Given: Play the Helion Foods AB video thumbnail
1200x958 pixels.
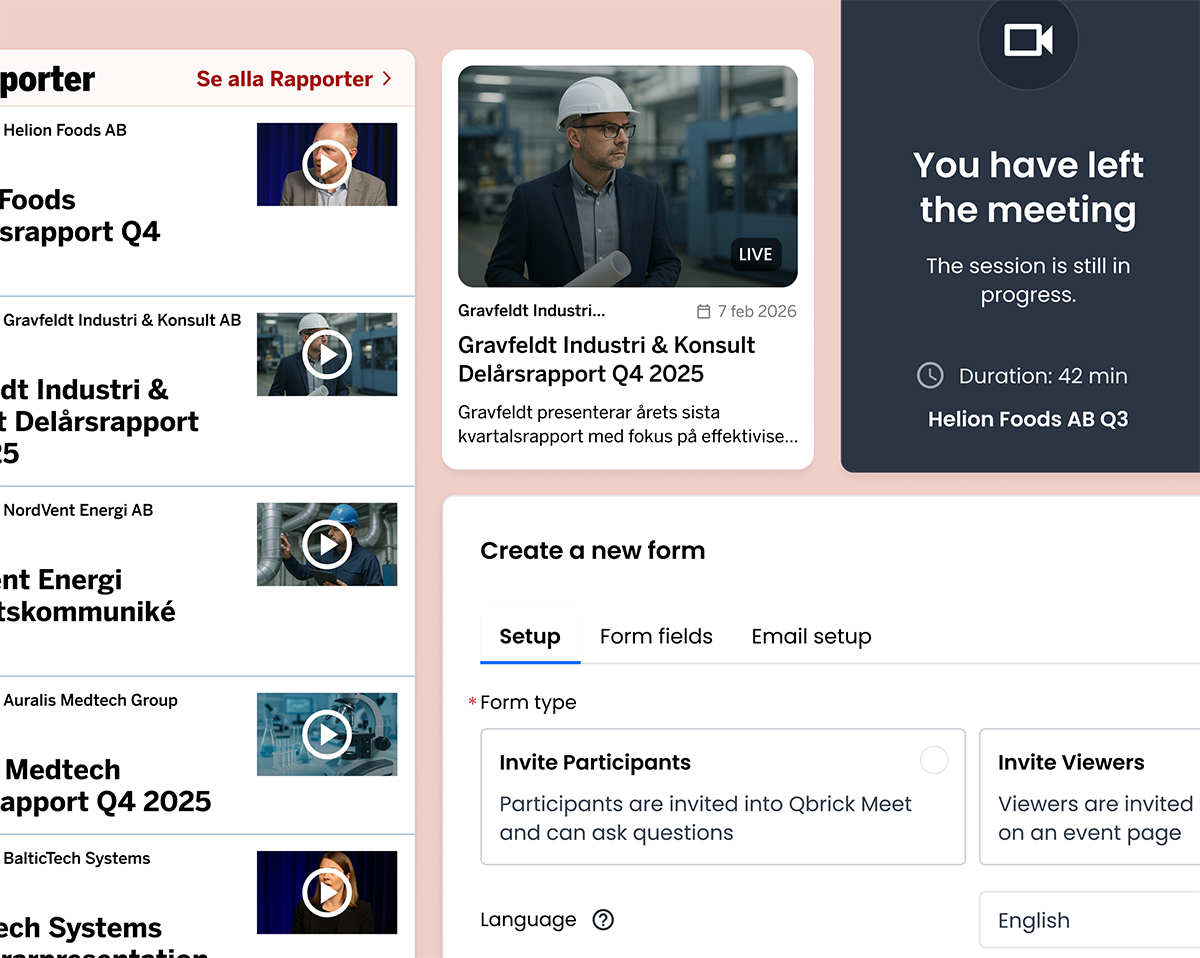Looking at the screenshot, I should 327,164.
